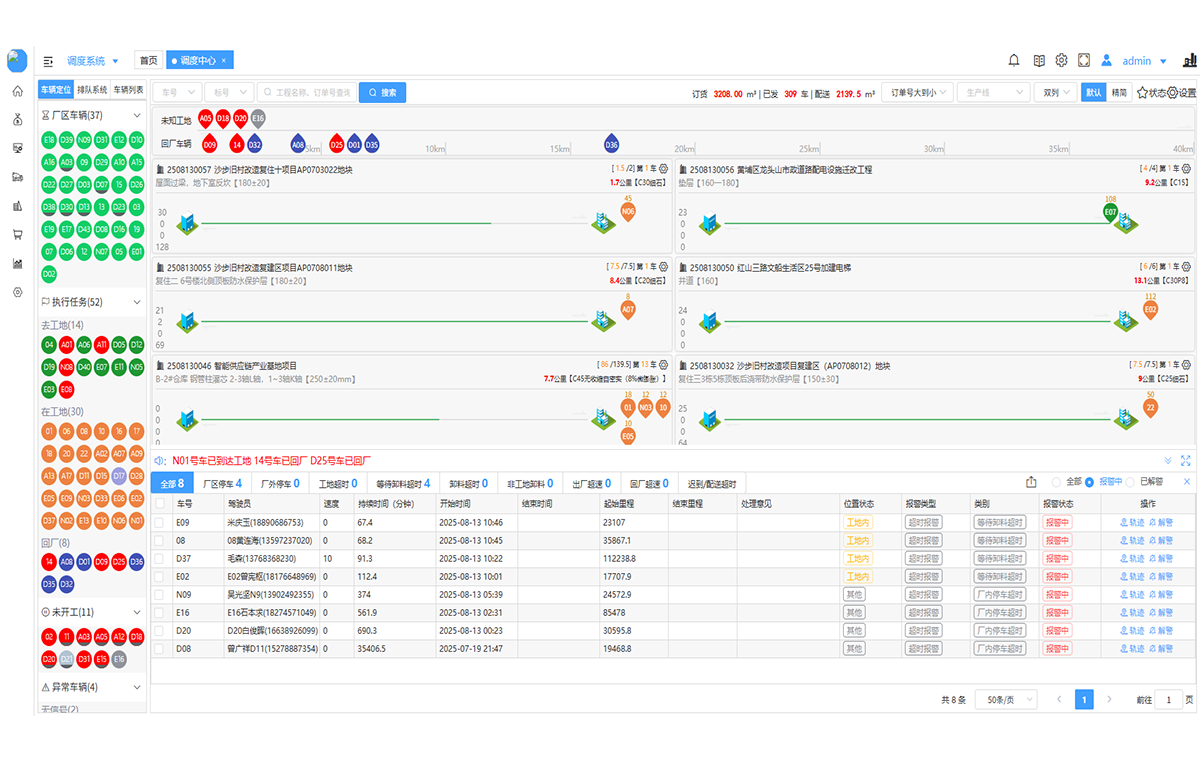This screenshot has width=1200, height=763.
Task: Open the 设置 gear in filter bar
Action: tap(1181, 93)
